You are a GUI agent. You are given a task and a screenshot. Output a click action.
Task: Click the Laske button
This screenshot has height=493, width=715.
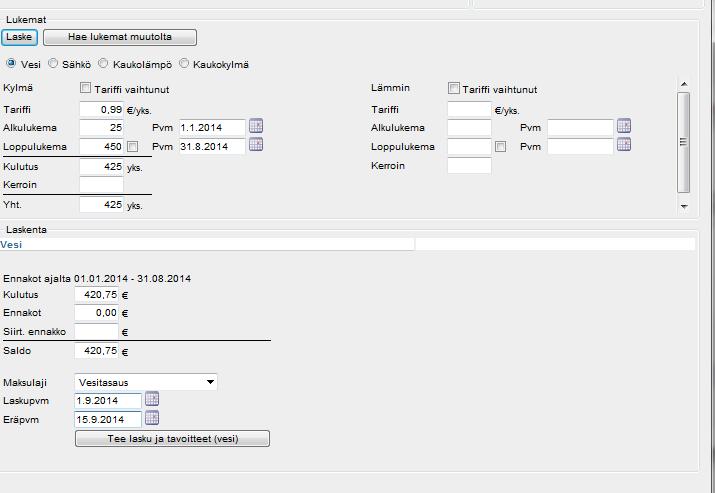point(19,37)
